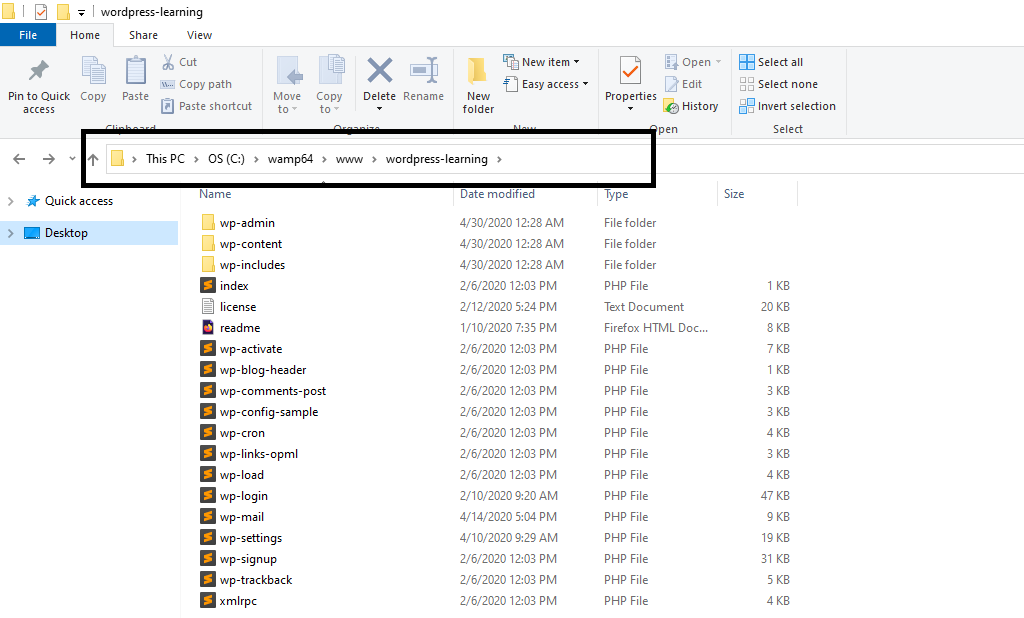Click Pin to Quick access icon
1024x618 pixels.
[x=39, y=71]
